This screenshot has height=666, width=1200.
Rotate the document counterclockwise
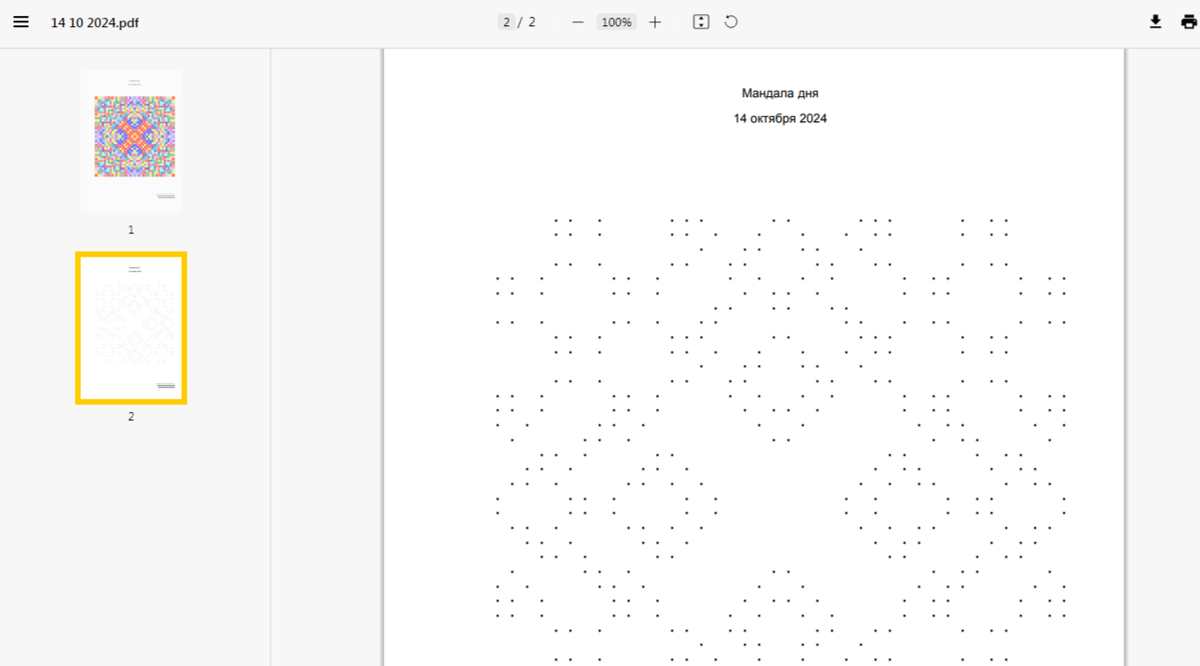(x=731, y=22)
